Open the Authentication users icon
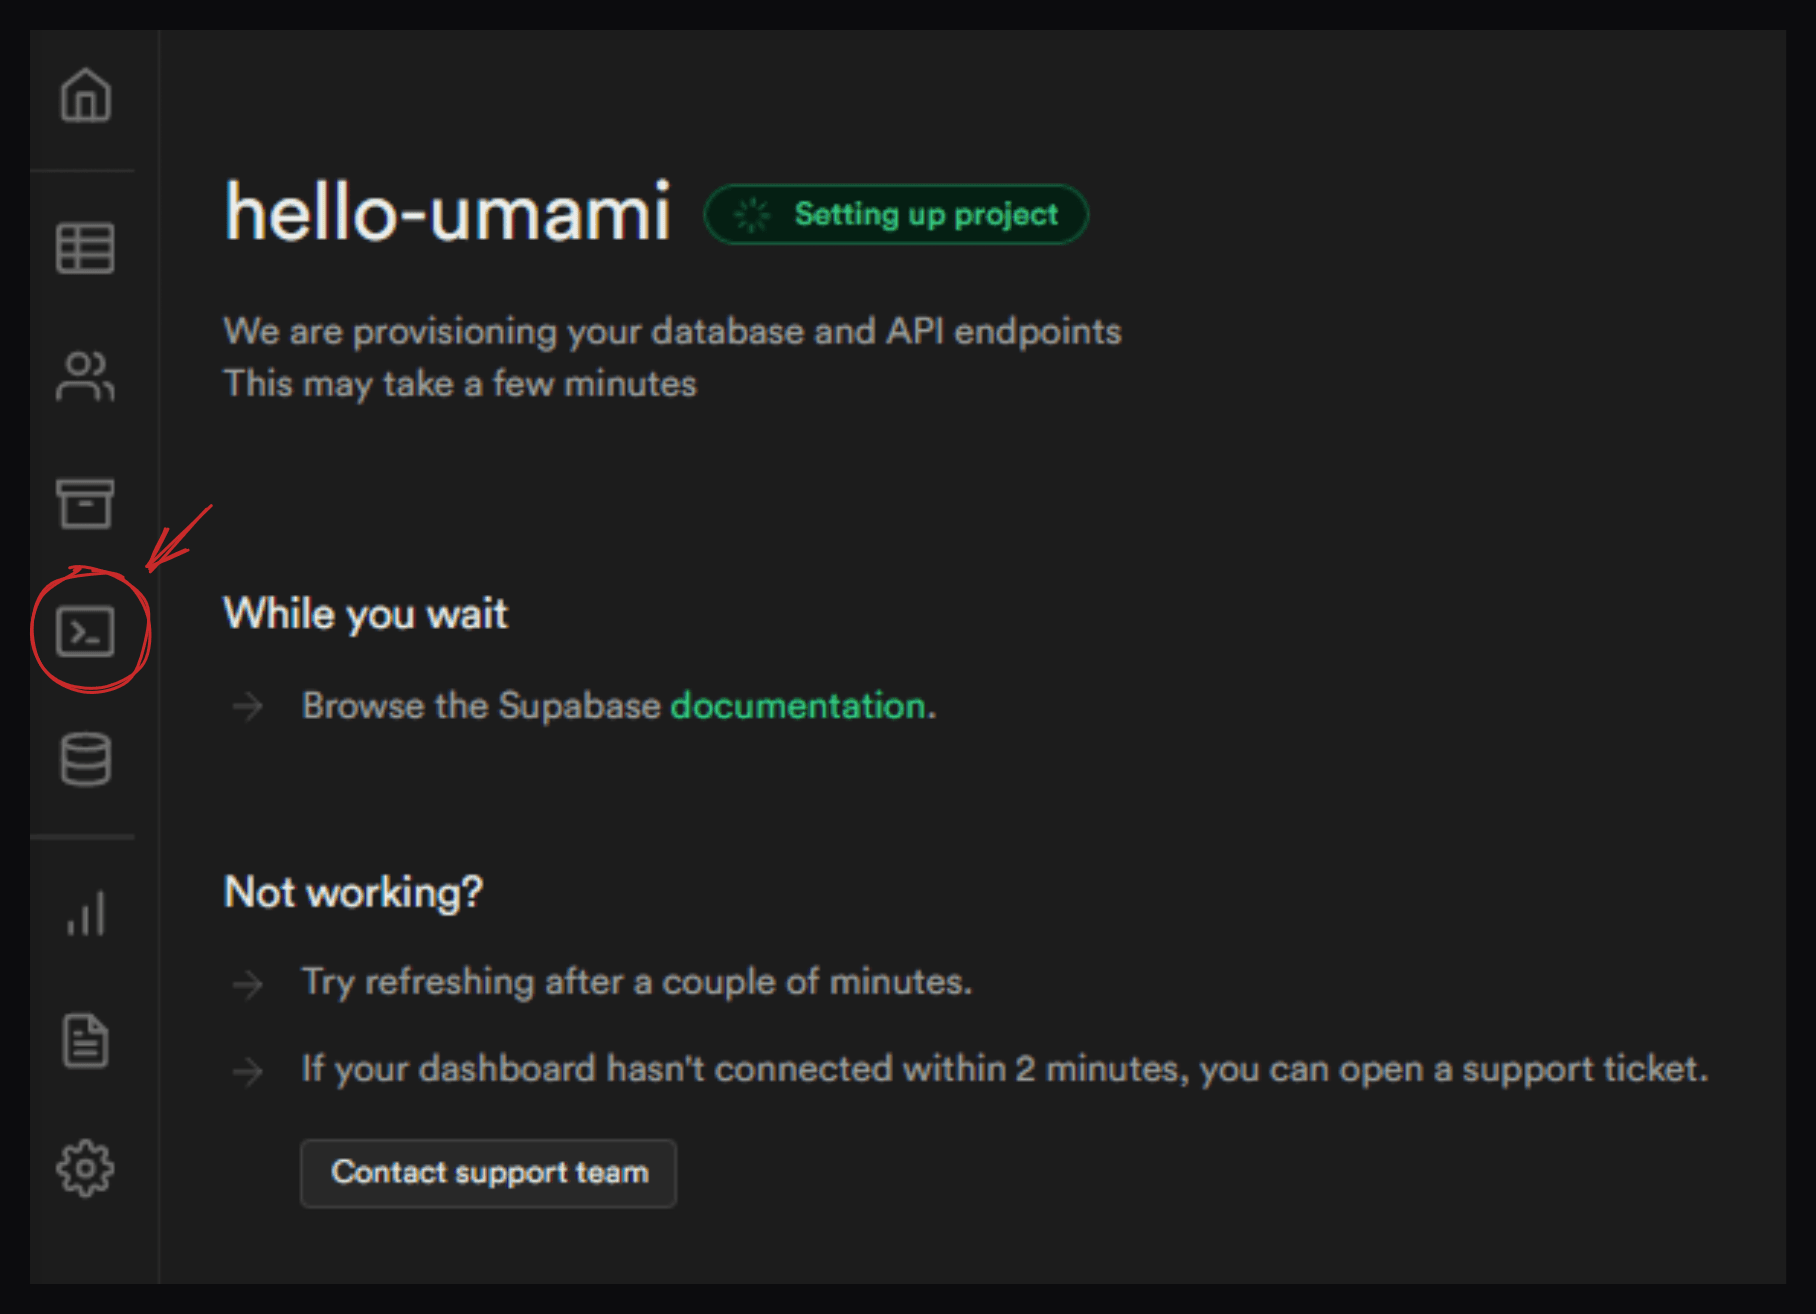Viewport: 1816px width, 1314px height. pyautogui.click(x=85, y=376)
